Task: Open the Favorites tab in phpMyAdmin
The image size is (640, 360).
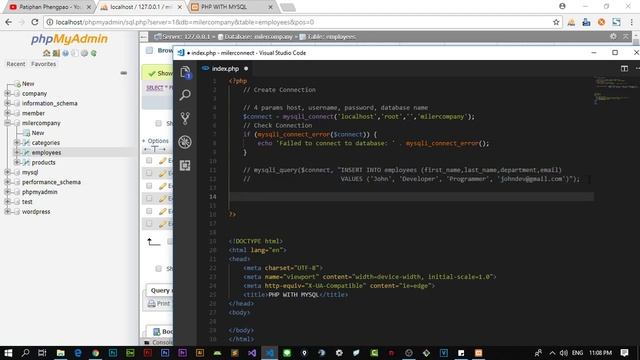Action: pyautogui.click(x=44, y=64)
